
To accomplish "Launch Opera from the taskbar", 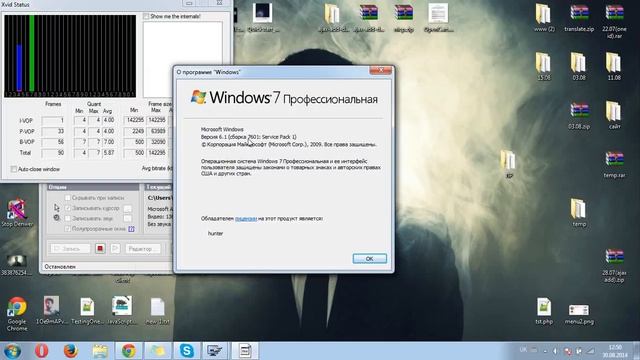I will point(41,351).
